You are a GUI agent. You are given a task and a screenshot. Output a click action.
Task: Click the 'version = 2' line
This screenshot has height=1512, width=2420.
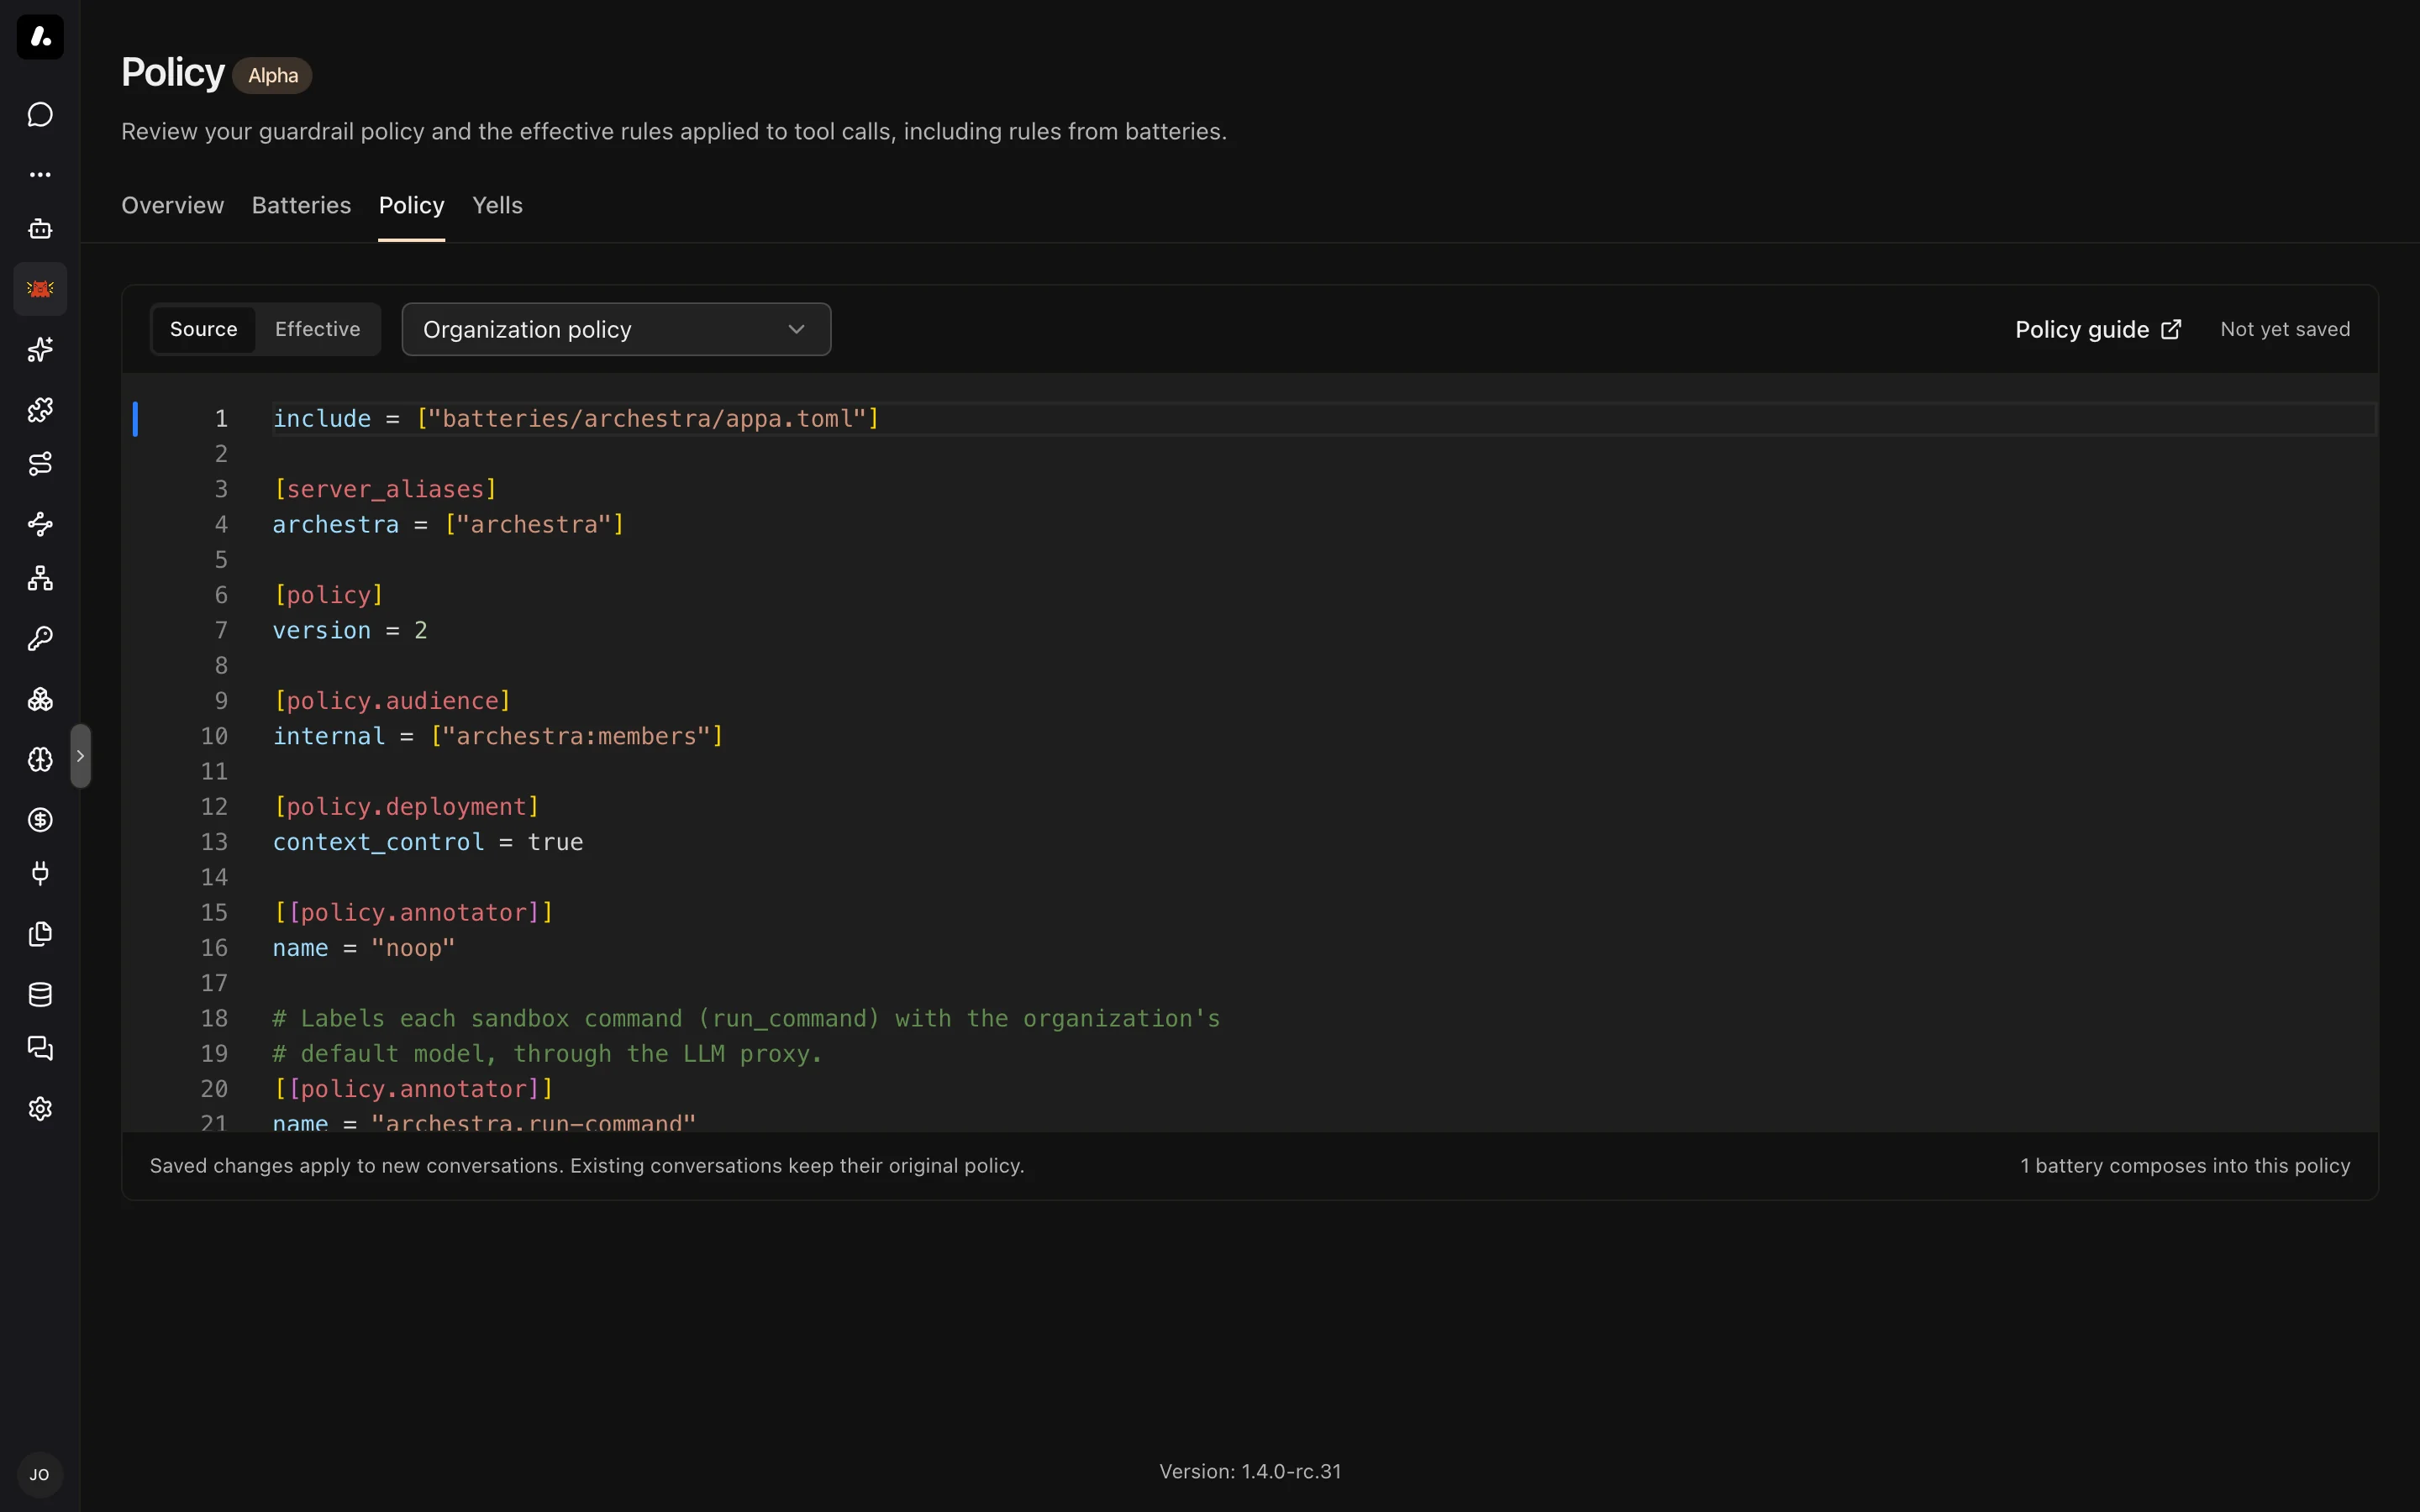[350, 630]
